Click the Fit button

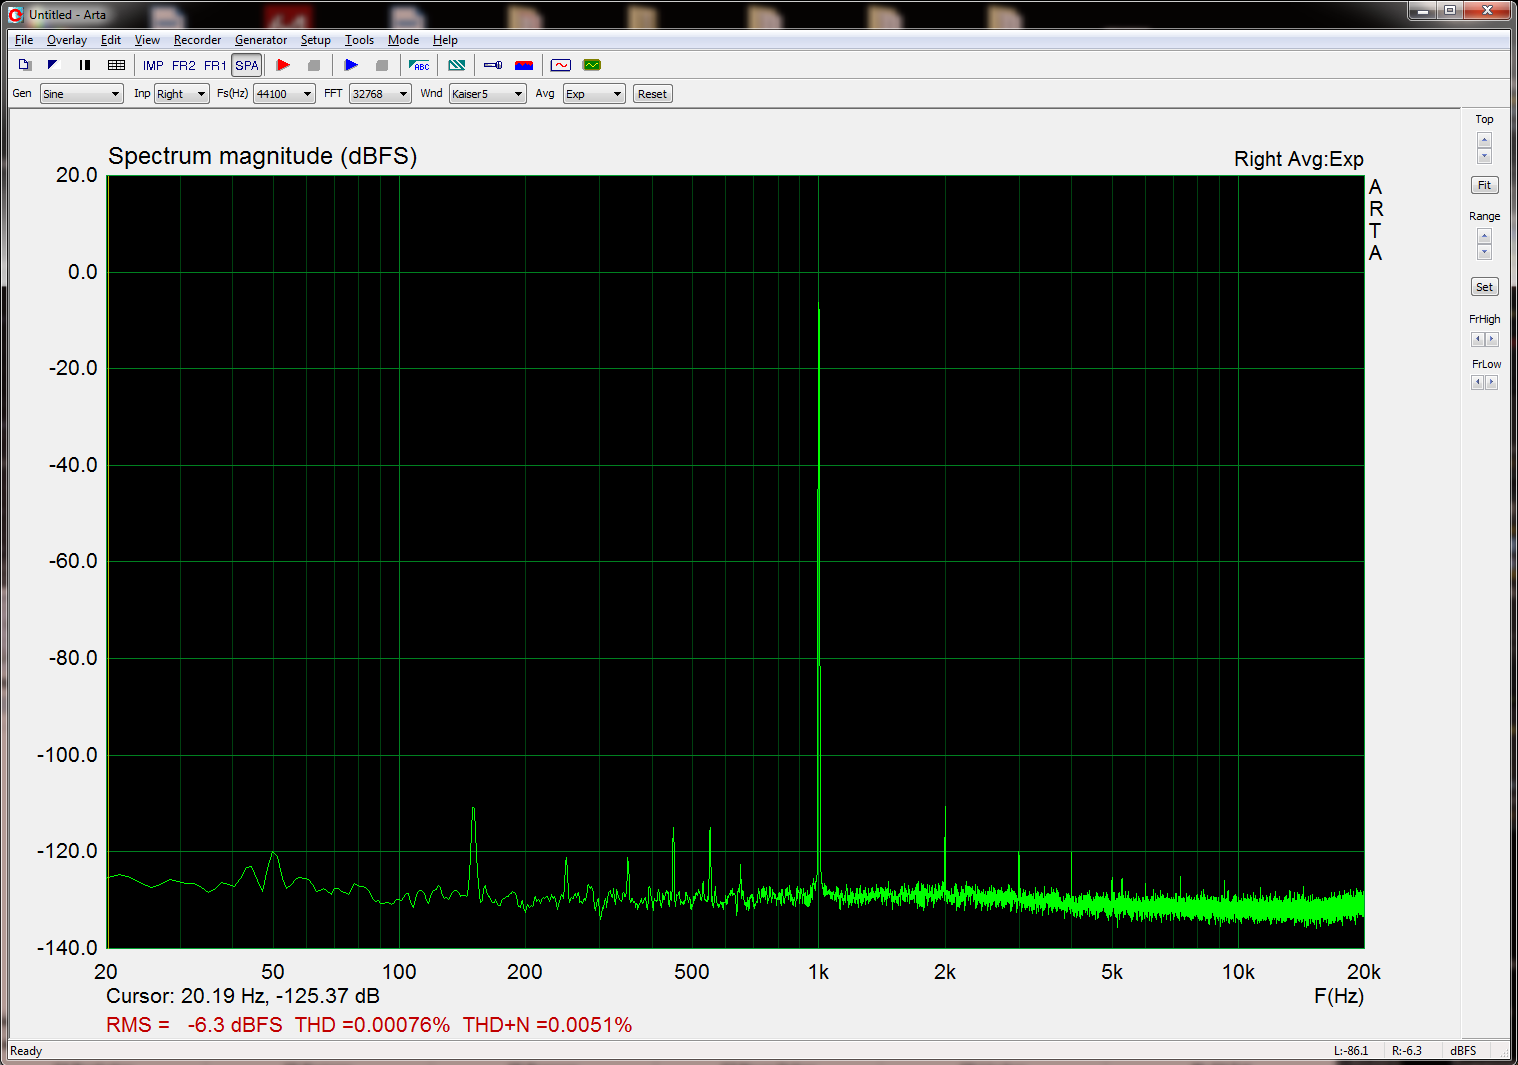coord(1484,185)
